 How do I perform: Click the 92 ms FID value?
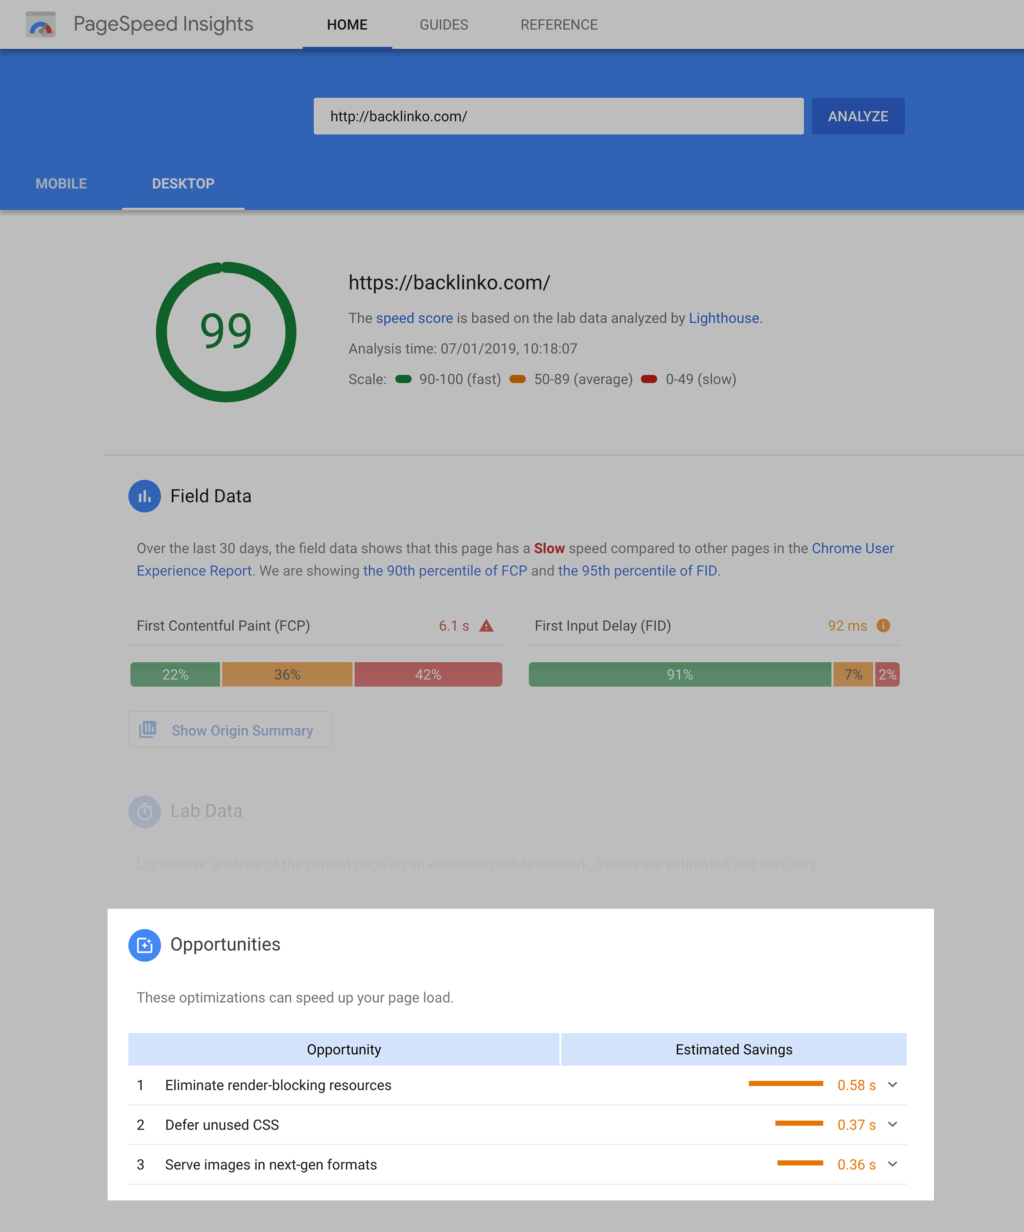tap(848, 626)
